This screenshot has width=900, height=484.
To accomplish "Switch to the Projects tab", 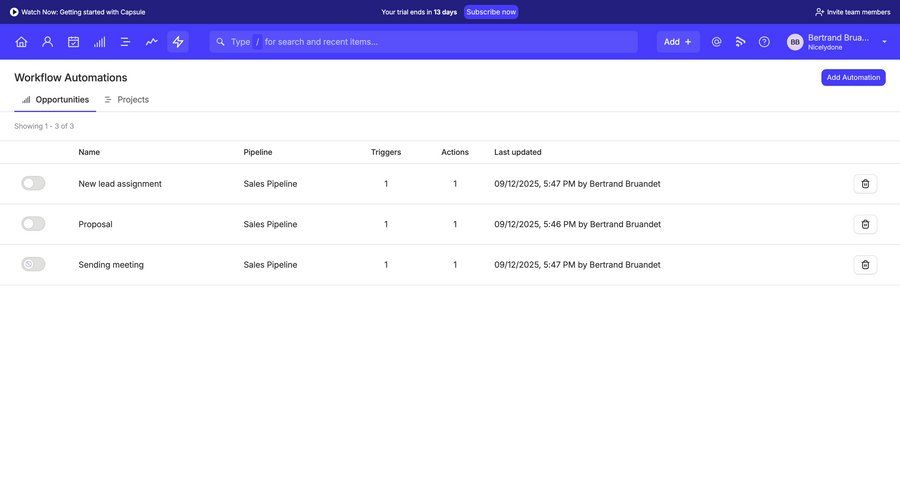I will click(x=127, y=100).
